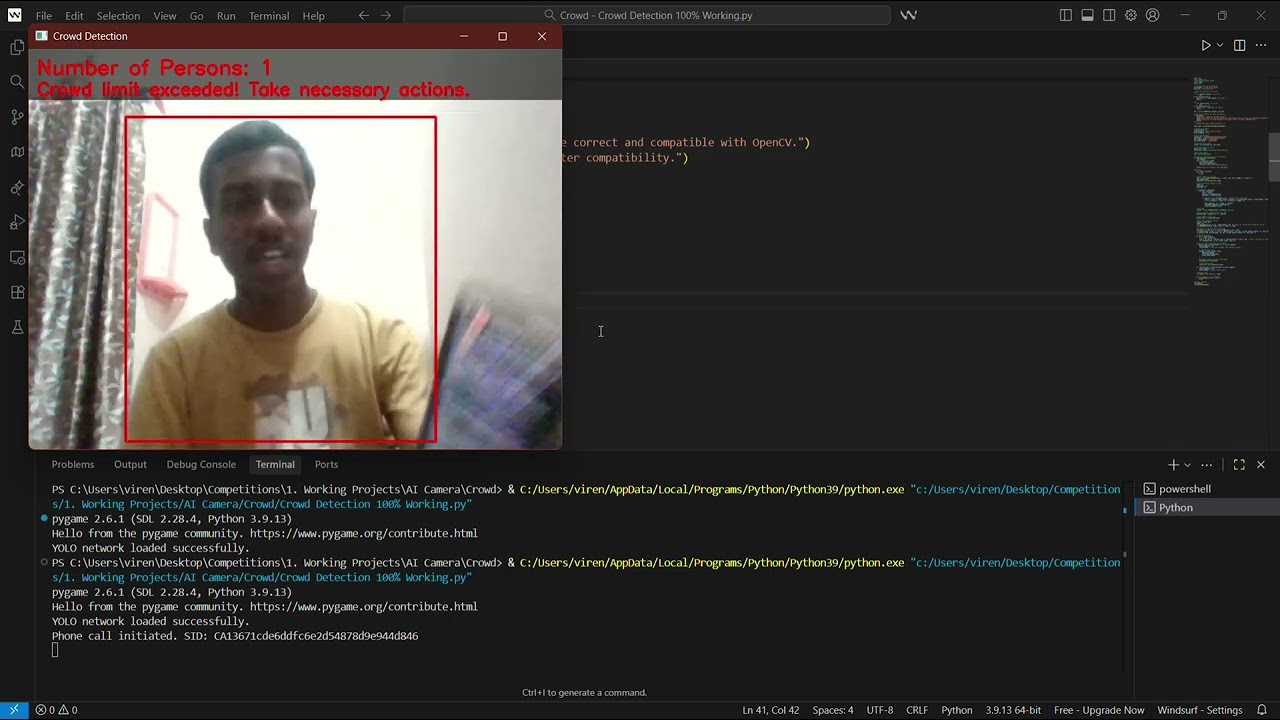Select interpreter 3.9.13 64-bit
This screenshot has width=1280, height=720.
point(1013,710)
